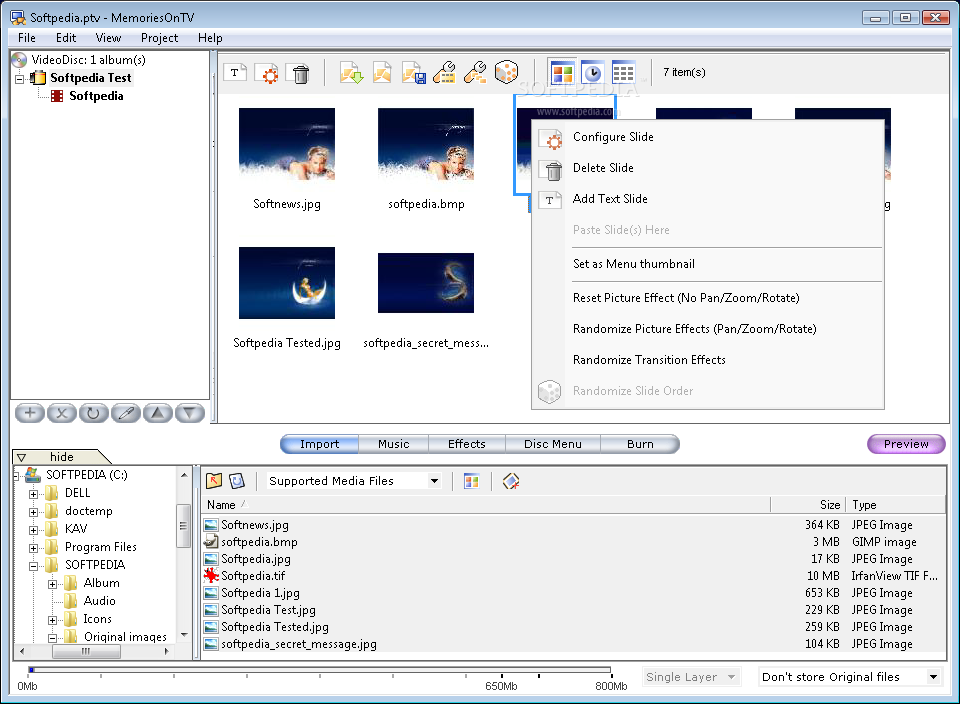Switch to grid list view icon
Viewport: 960px width, 704px height.
[x=623, y=73]
